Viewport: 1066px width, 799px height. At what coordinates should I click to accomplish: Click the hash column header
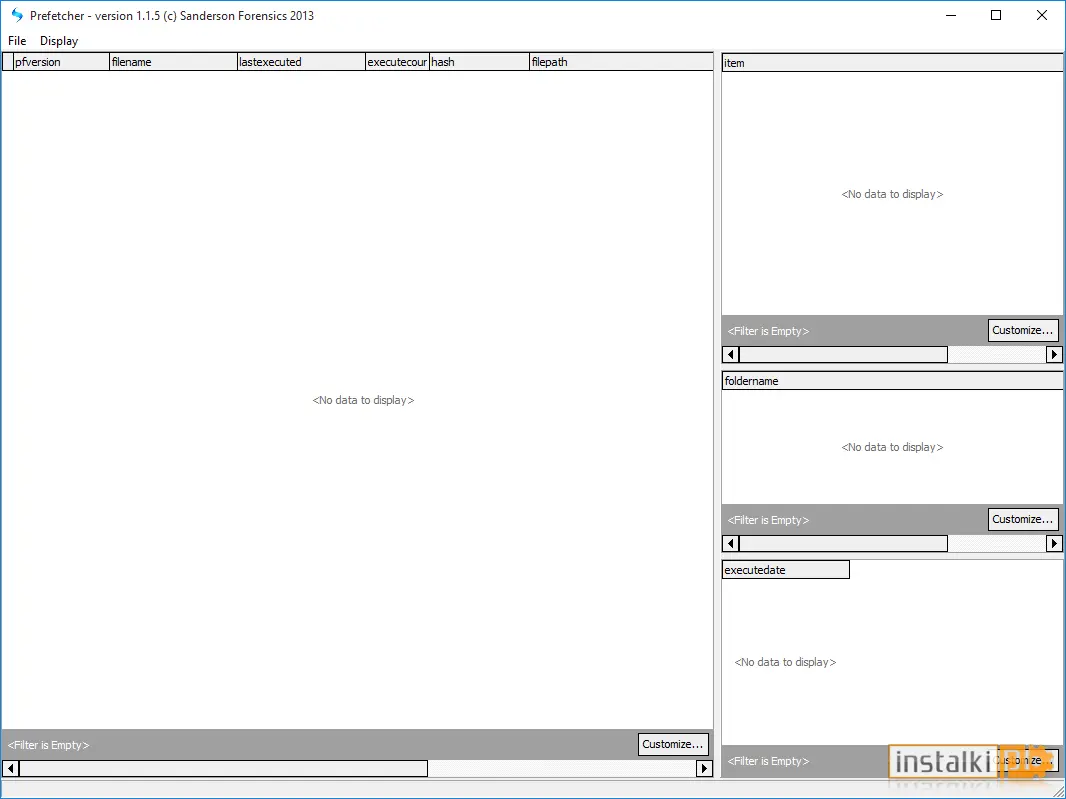click(x=479, y=62)
